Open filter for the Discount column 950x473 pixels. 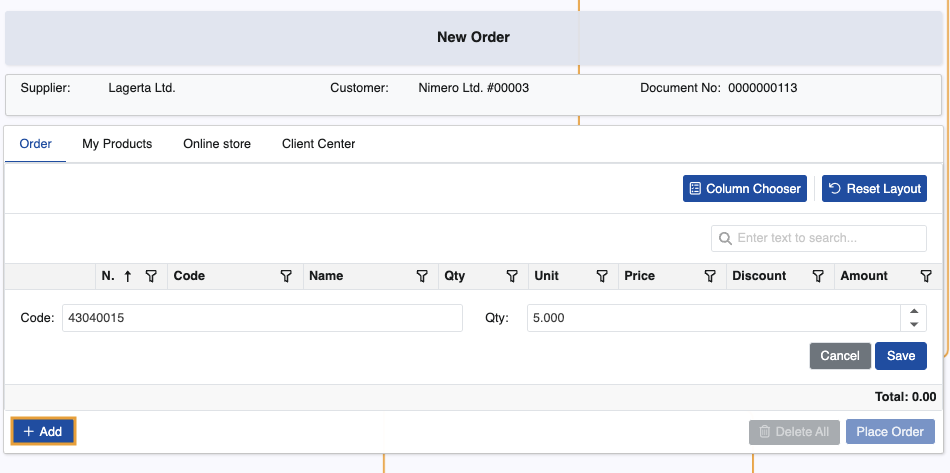[818, 276]
